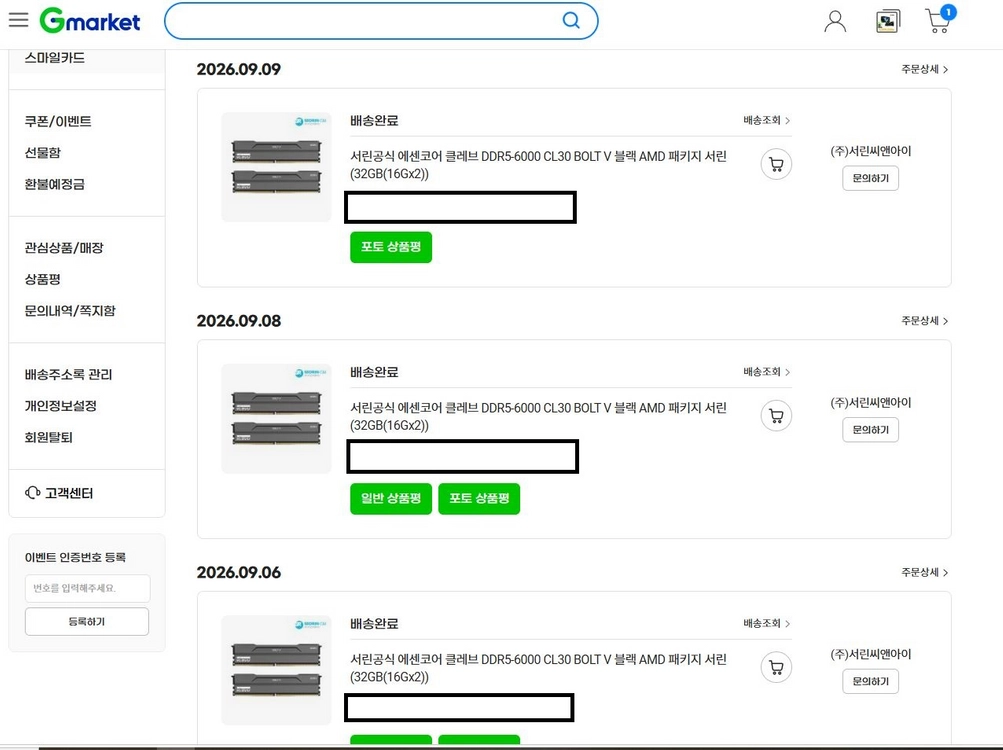The width and height of the screenshot is (1003, 750).
Task: Open 주문상세 for 2026.09.08 order
Action: point(924,321)
